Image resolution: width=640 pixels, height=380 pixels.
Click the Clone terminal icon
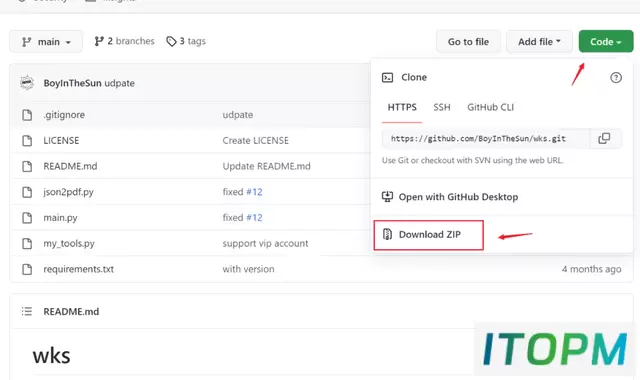(x=387, y=78)
